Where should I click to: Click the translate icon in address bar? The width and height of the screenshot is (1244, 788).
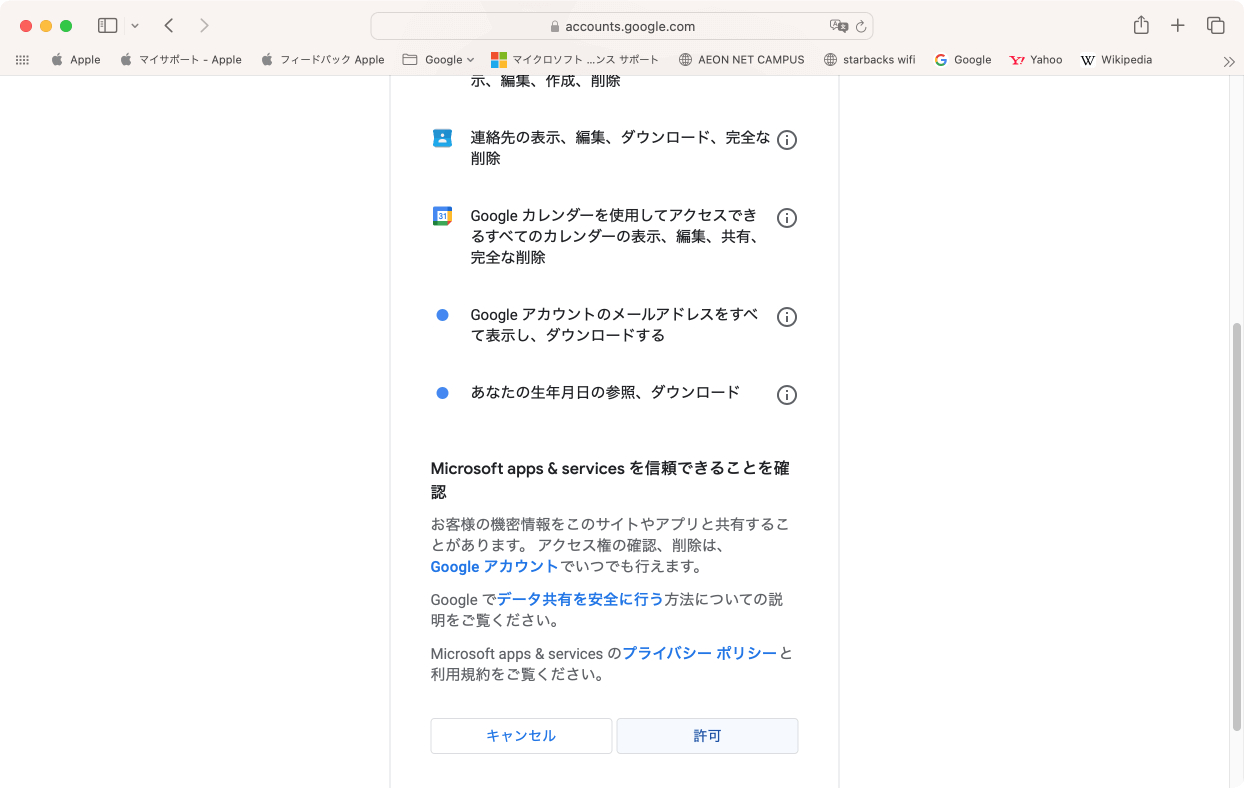[x=838, y=26]
